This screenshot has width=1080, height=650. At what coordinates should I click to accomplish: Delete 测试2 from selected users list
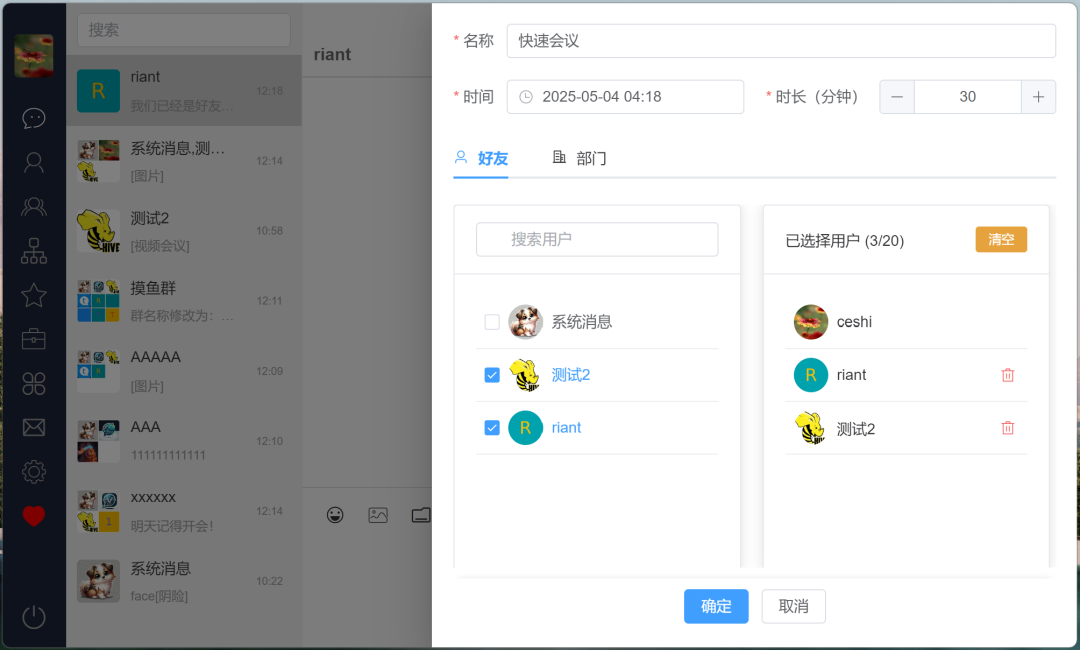[1007, 428]
